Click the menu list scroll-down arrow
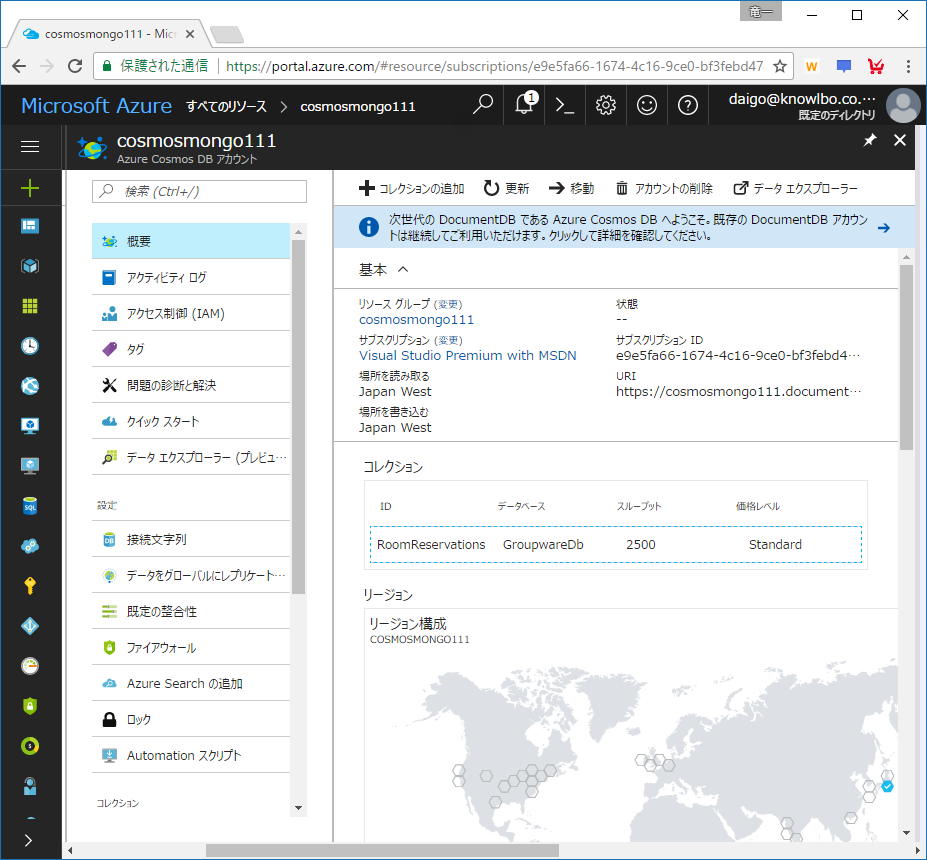The height and width of the screenshot is (860, 927). click(x=298, y=808)
